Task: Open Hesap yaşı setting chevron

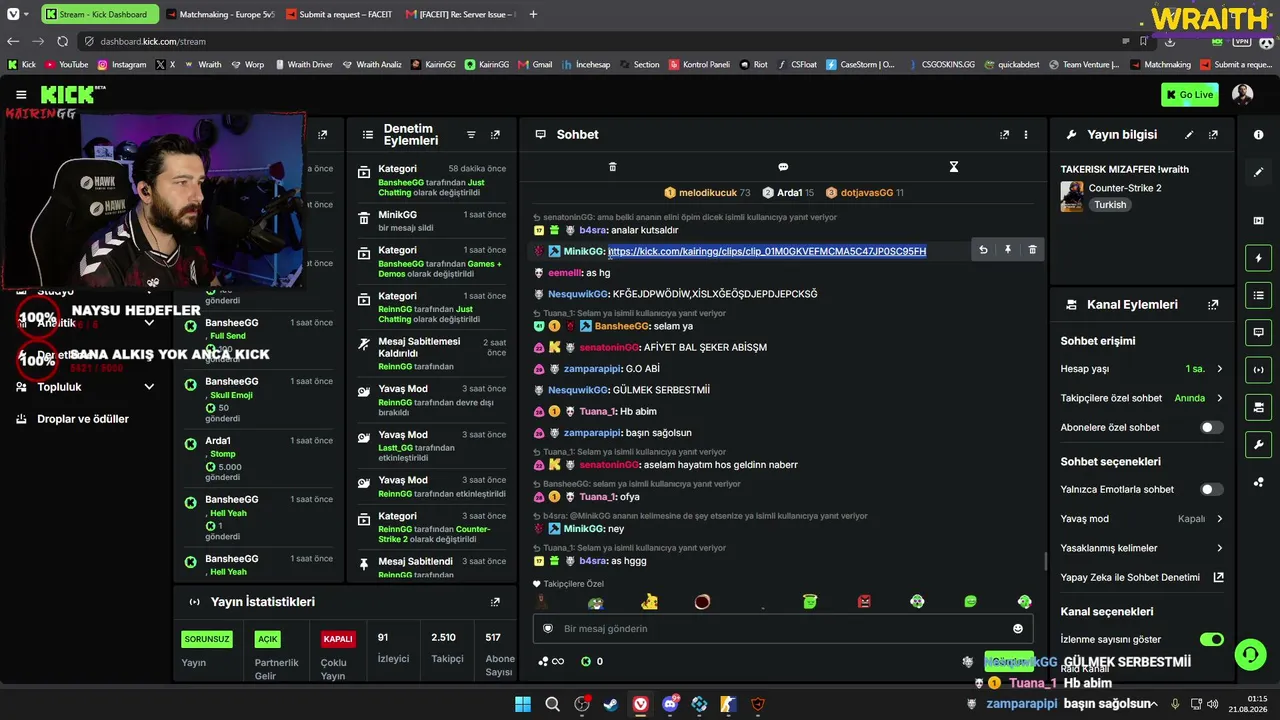Action: click(x=1219, y=369)
